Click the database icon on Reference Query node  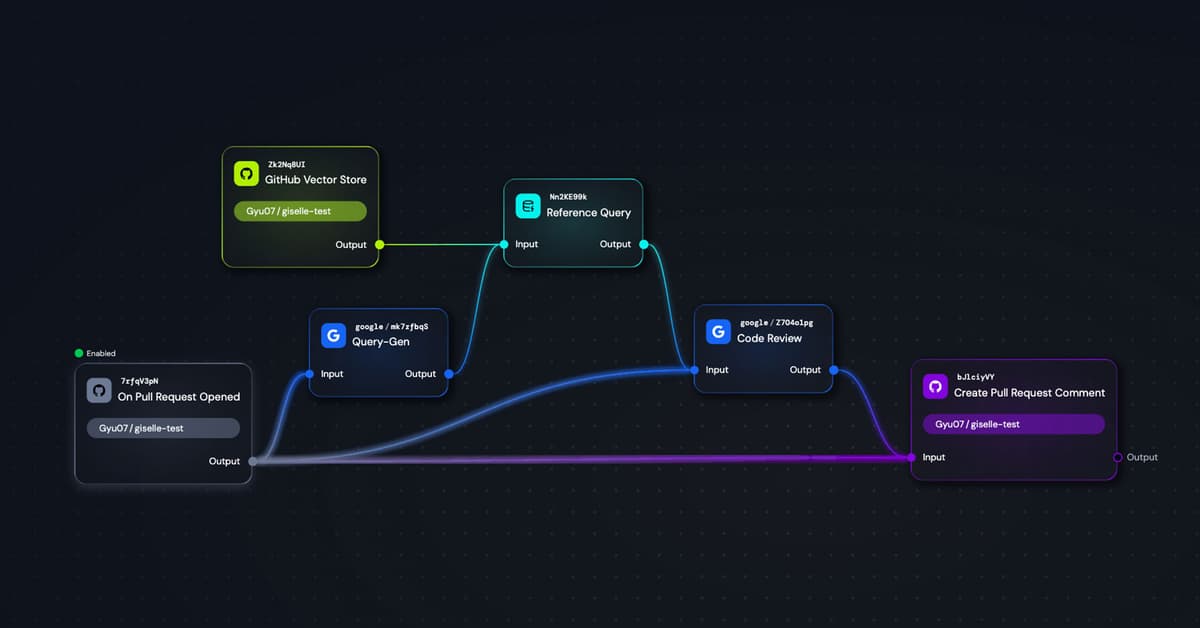(527, 206)
